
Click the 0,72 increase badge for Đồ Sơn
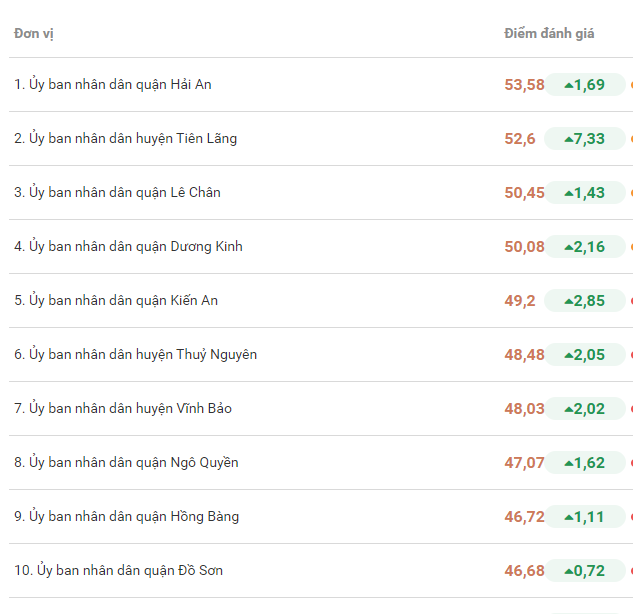(584, 571)
